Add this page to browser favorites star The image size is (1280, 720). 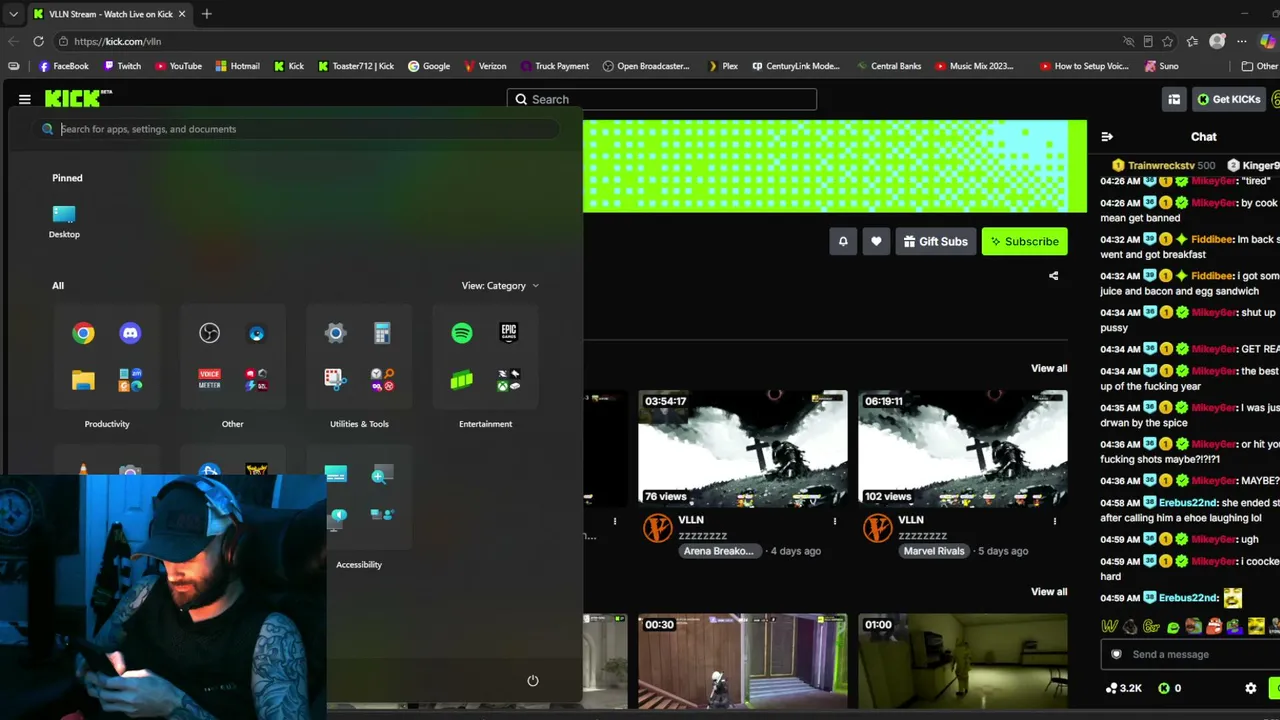click(1168, 41)
